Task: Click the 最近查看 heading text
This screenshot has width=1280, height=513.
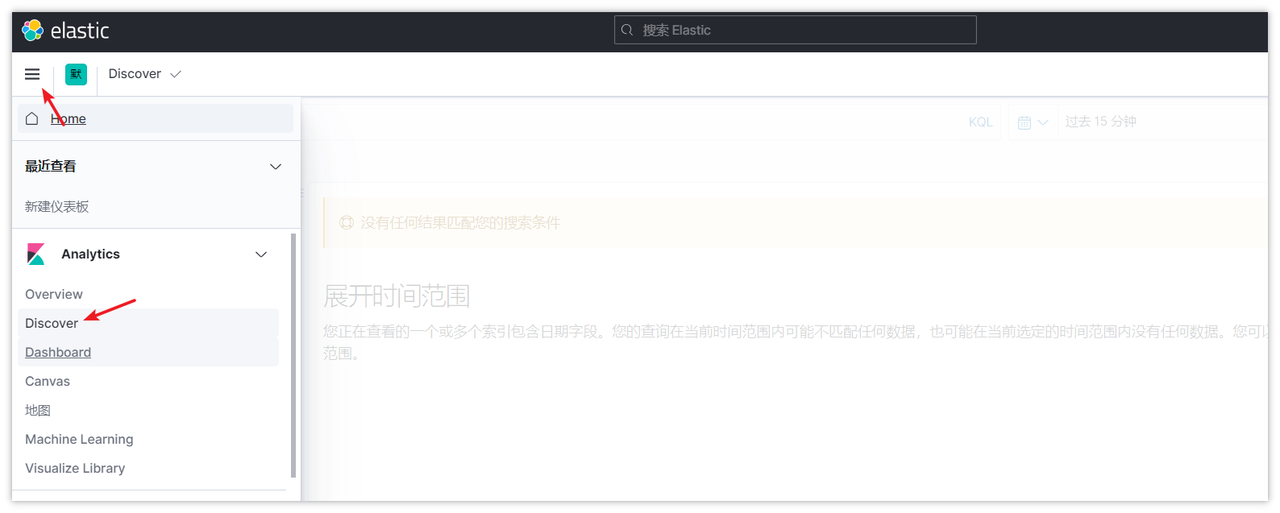Action: point(50,166)
